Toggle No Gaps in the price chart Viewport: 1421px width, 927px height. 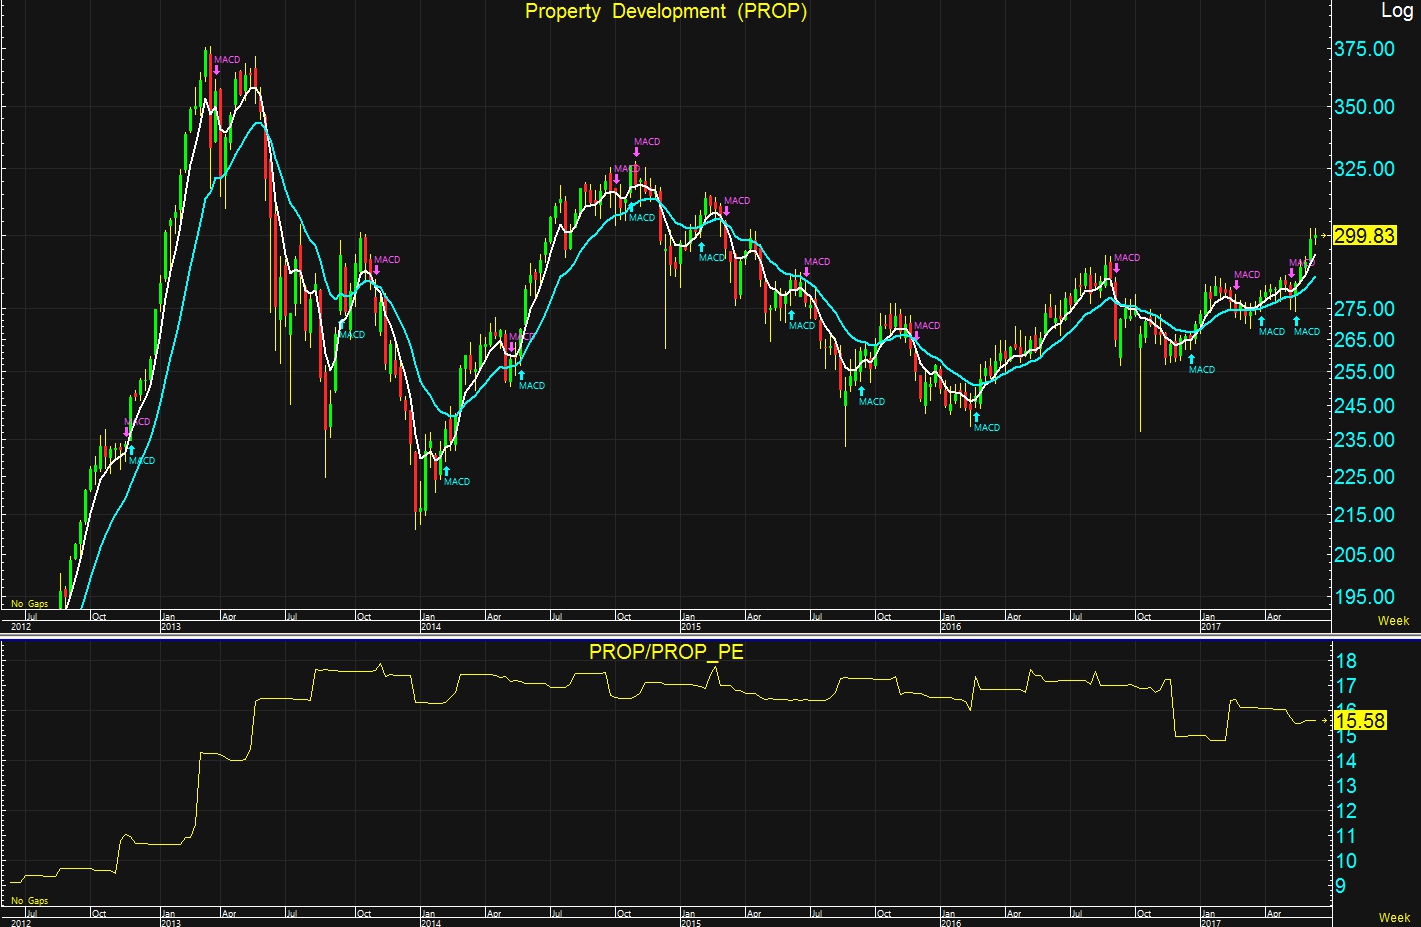[30, 604]
